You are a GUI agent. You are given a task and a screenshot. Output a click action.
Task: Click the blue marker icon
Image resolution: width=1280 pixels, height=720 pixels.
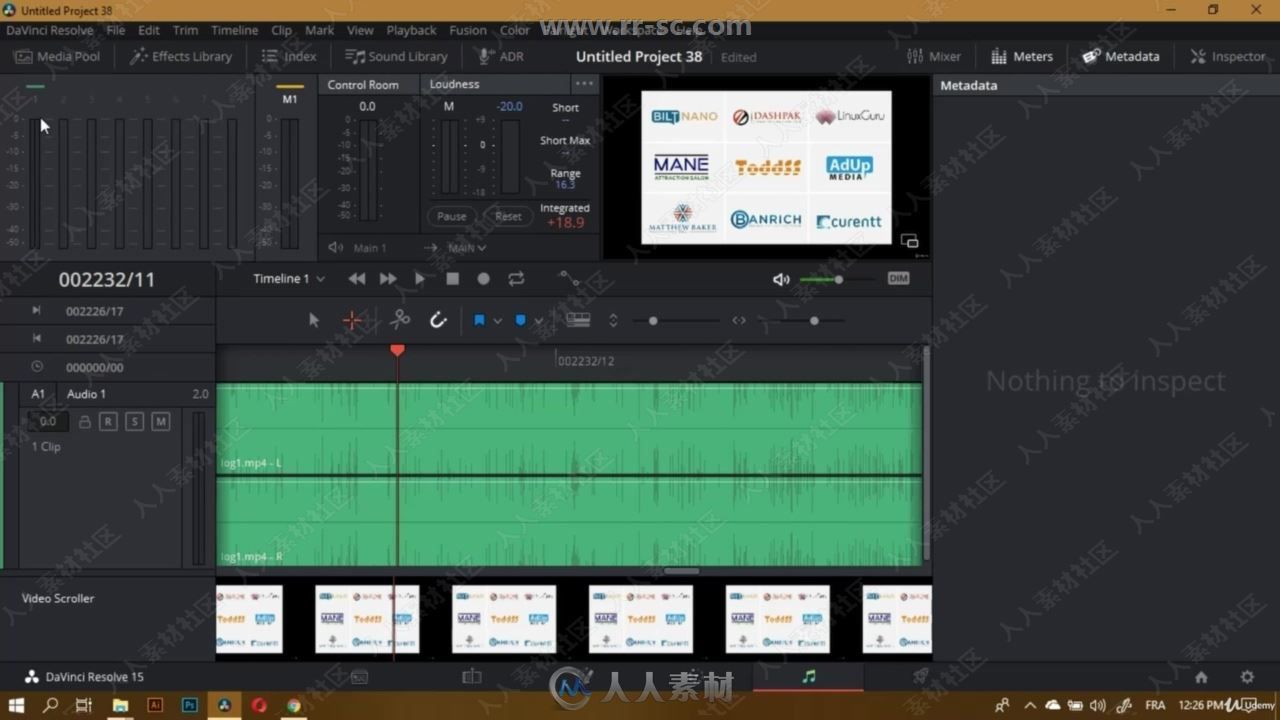(520, 321)
